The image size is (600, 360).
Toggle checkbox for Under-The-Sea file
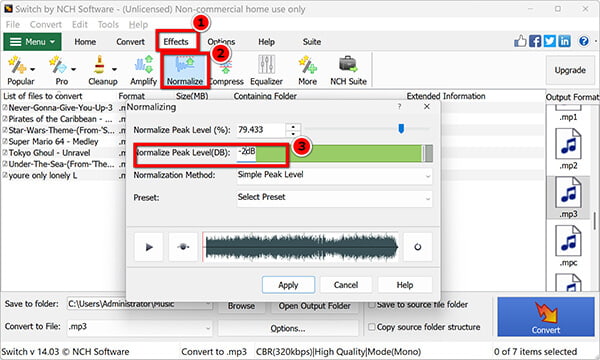(5, 164)
